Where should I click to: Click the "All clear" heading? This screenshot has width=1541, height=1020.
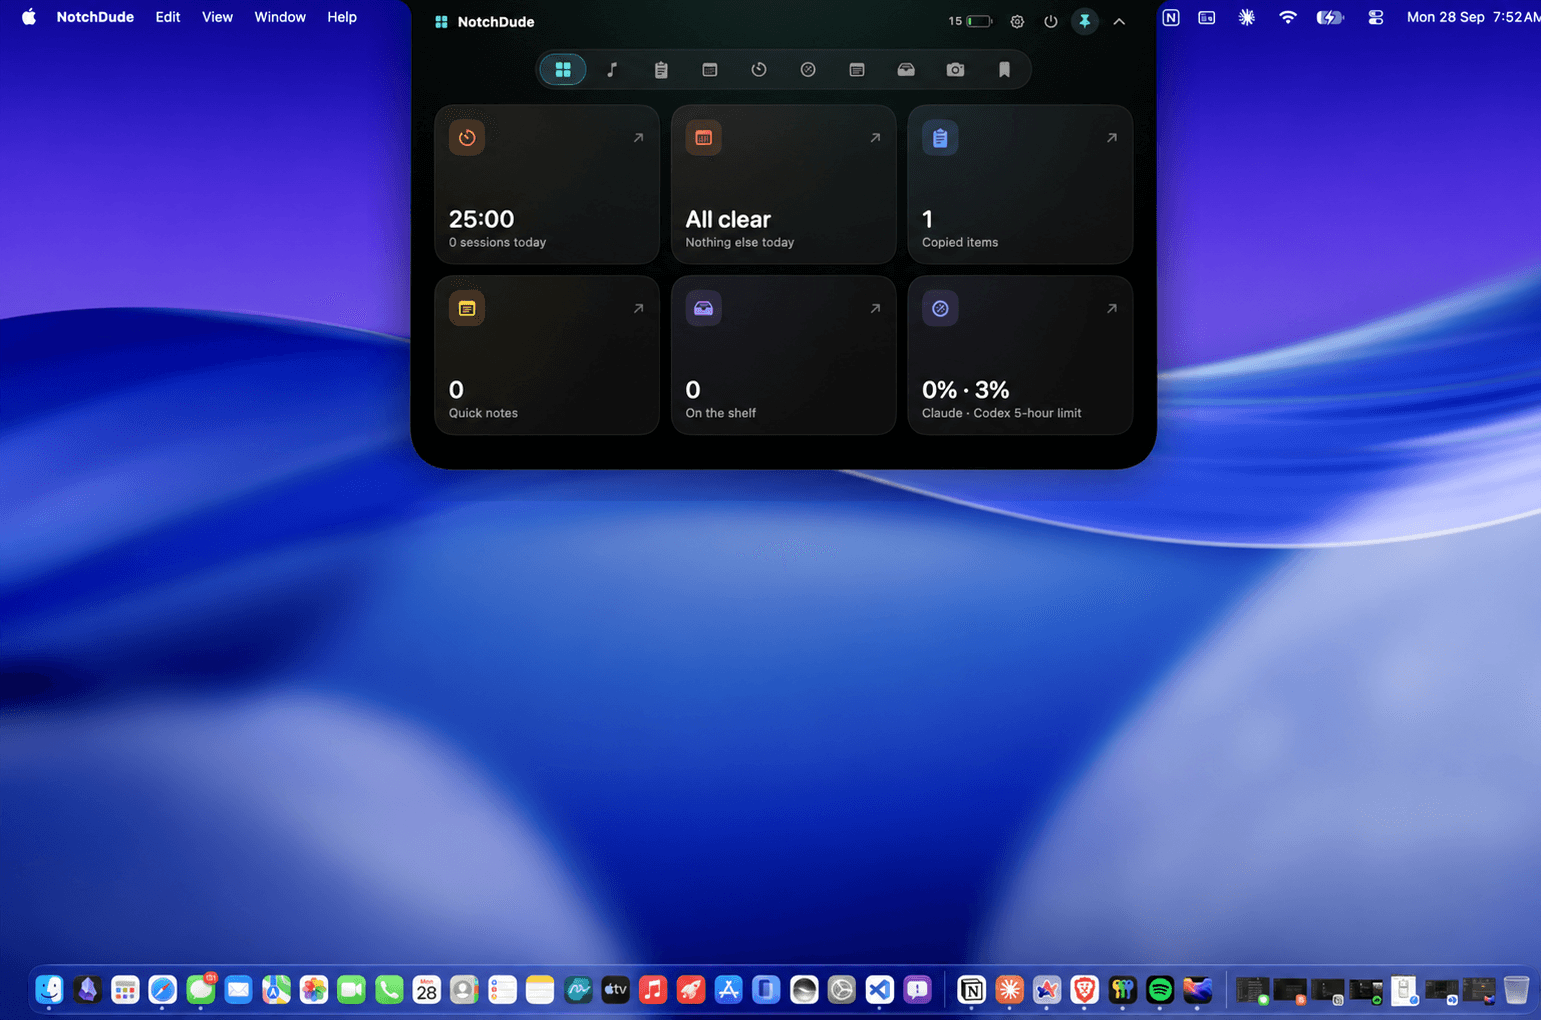click(728, 219)
